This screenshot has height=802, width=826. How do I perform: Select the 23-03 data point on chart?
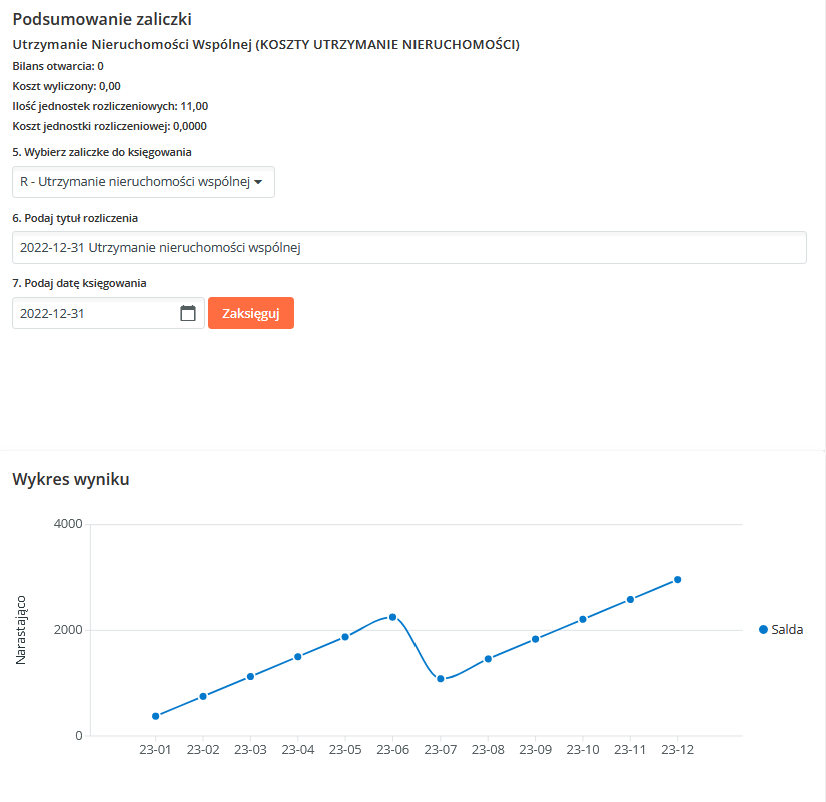[251, 677]
